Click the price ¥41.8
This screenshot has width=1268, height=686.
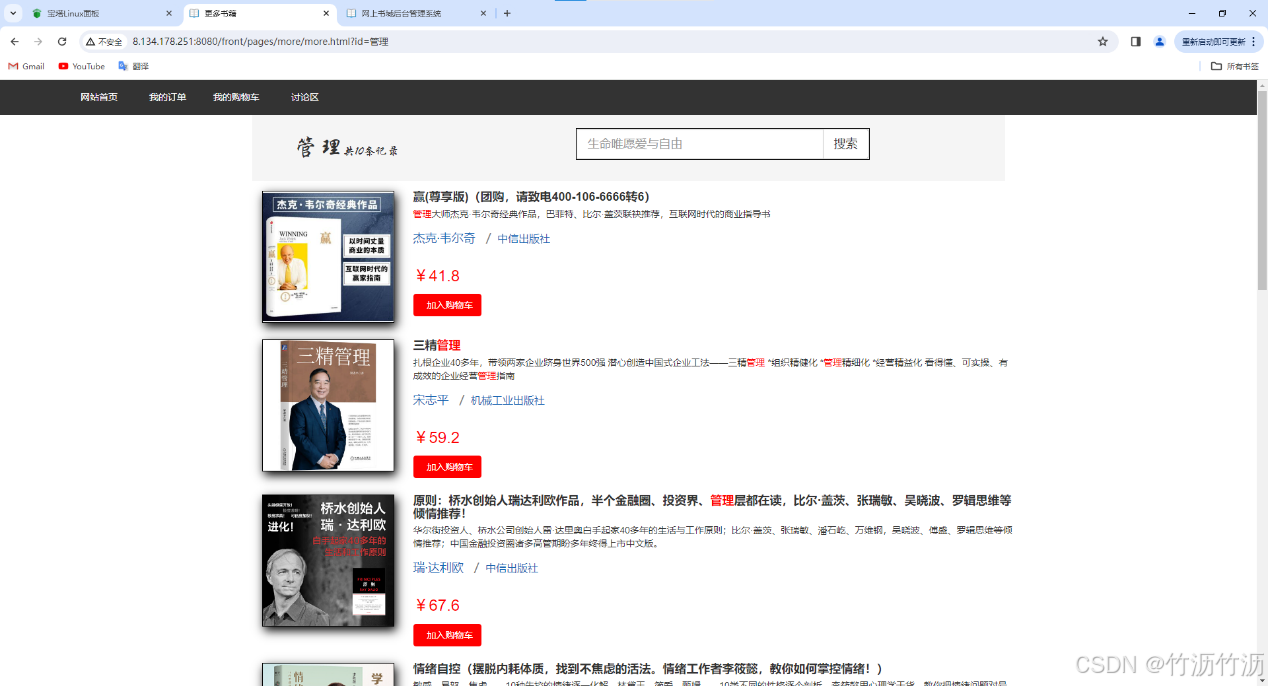click(437, 276)
